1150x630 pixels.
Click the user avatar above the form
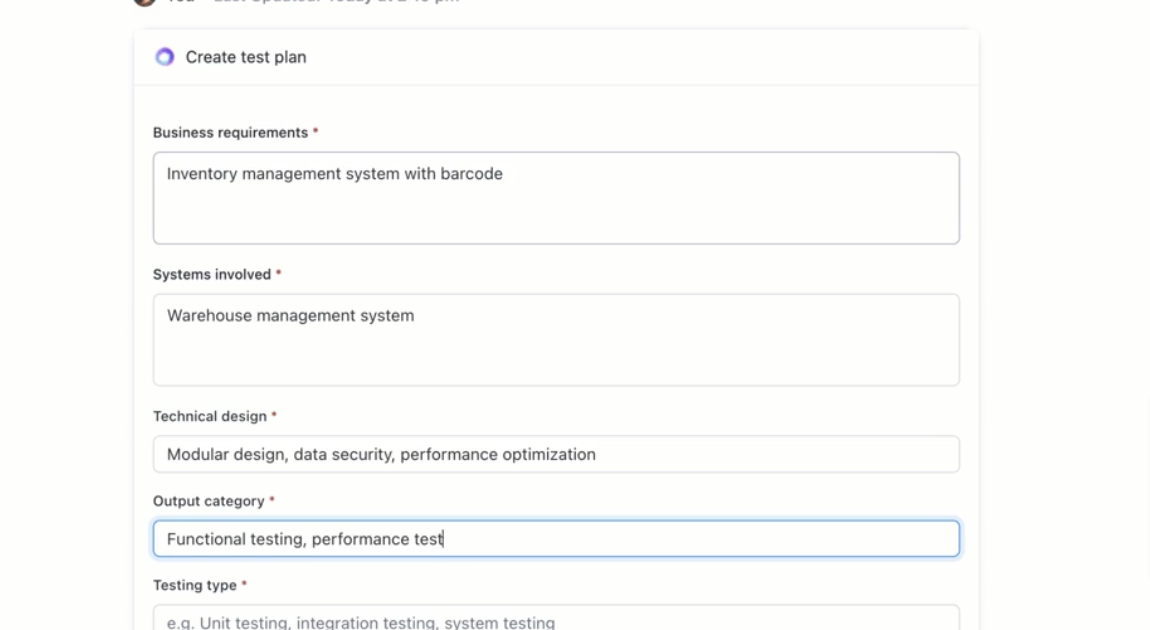(x=145, y=3)
